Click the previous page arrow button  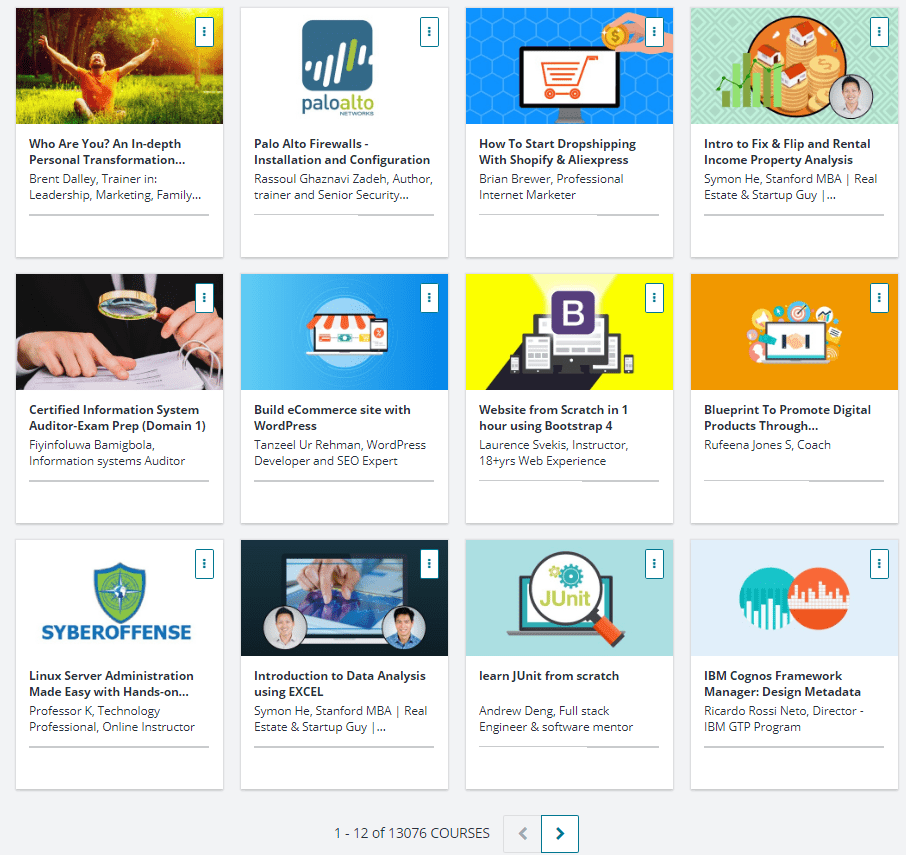522,834
